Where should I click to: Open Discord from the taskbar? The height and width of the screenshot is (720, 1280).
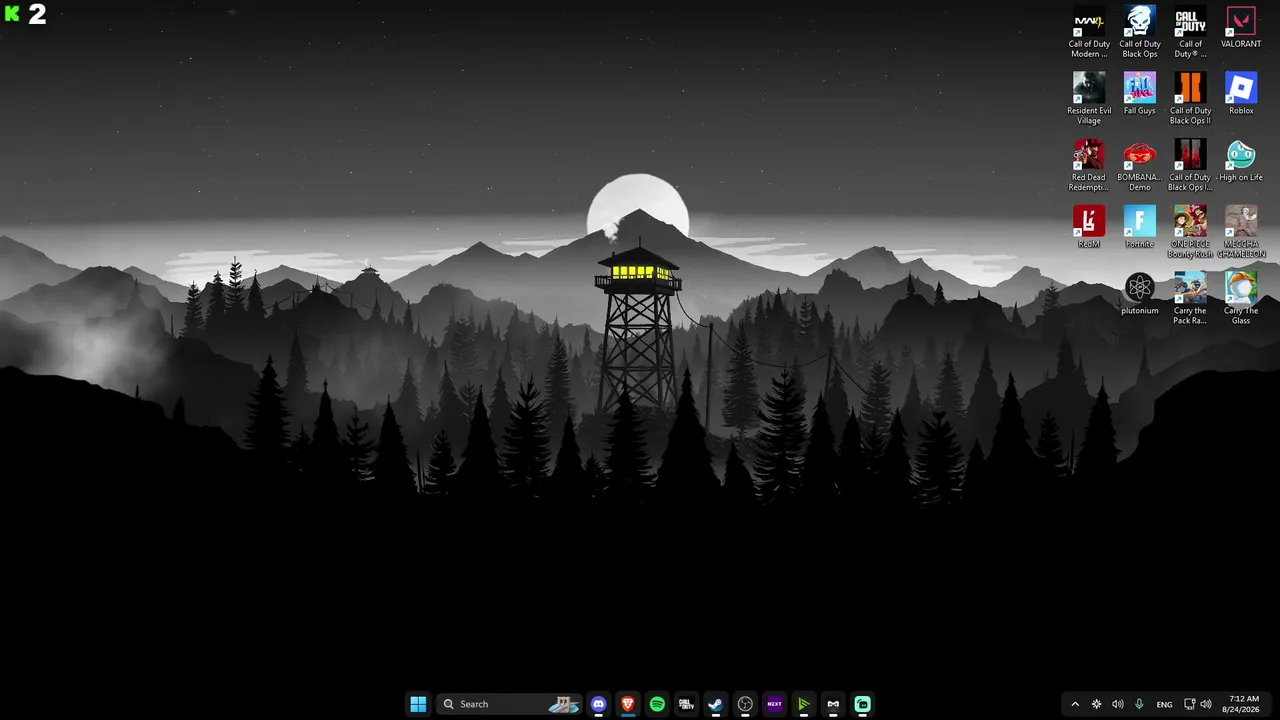click(599, 704)
